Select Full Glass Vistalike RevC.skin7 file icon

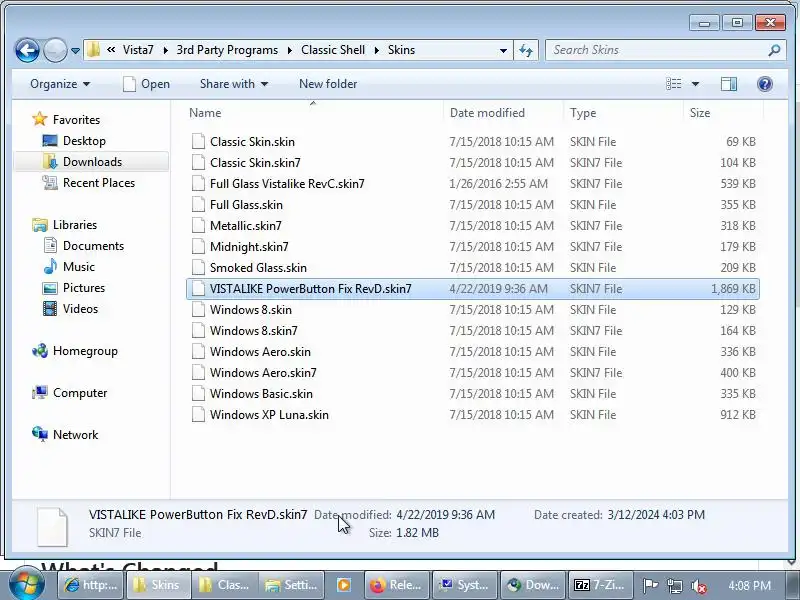[x=198, y=183]
